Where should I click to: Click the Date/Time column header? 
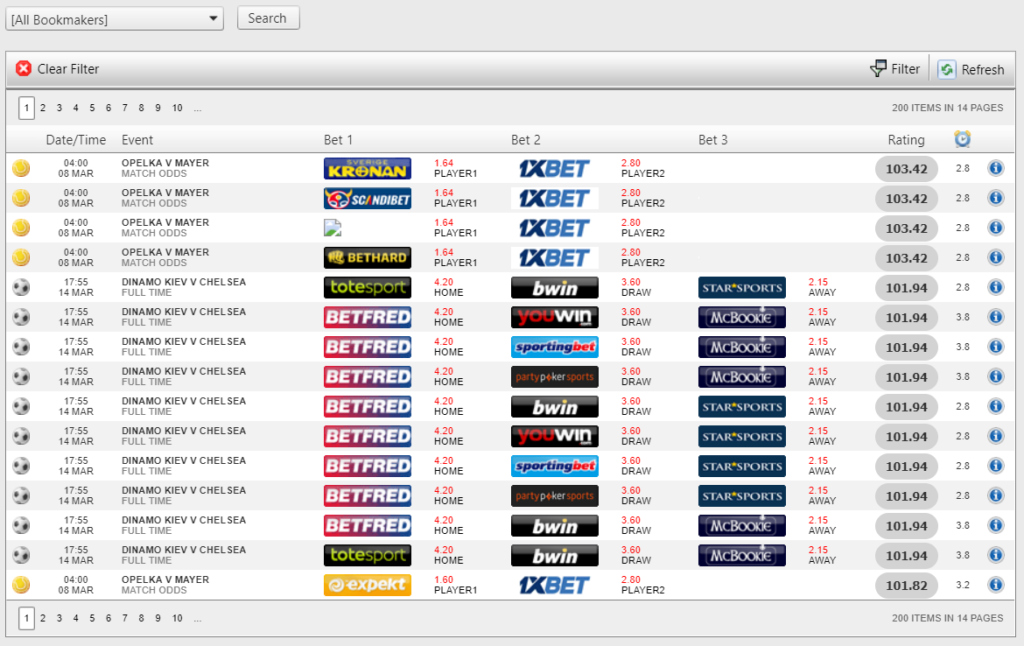[76, 140]
